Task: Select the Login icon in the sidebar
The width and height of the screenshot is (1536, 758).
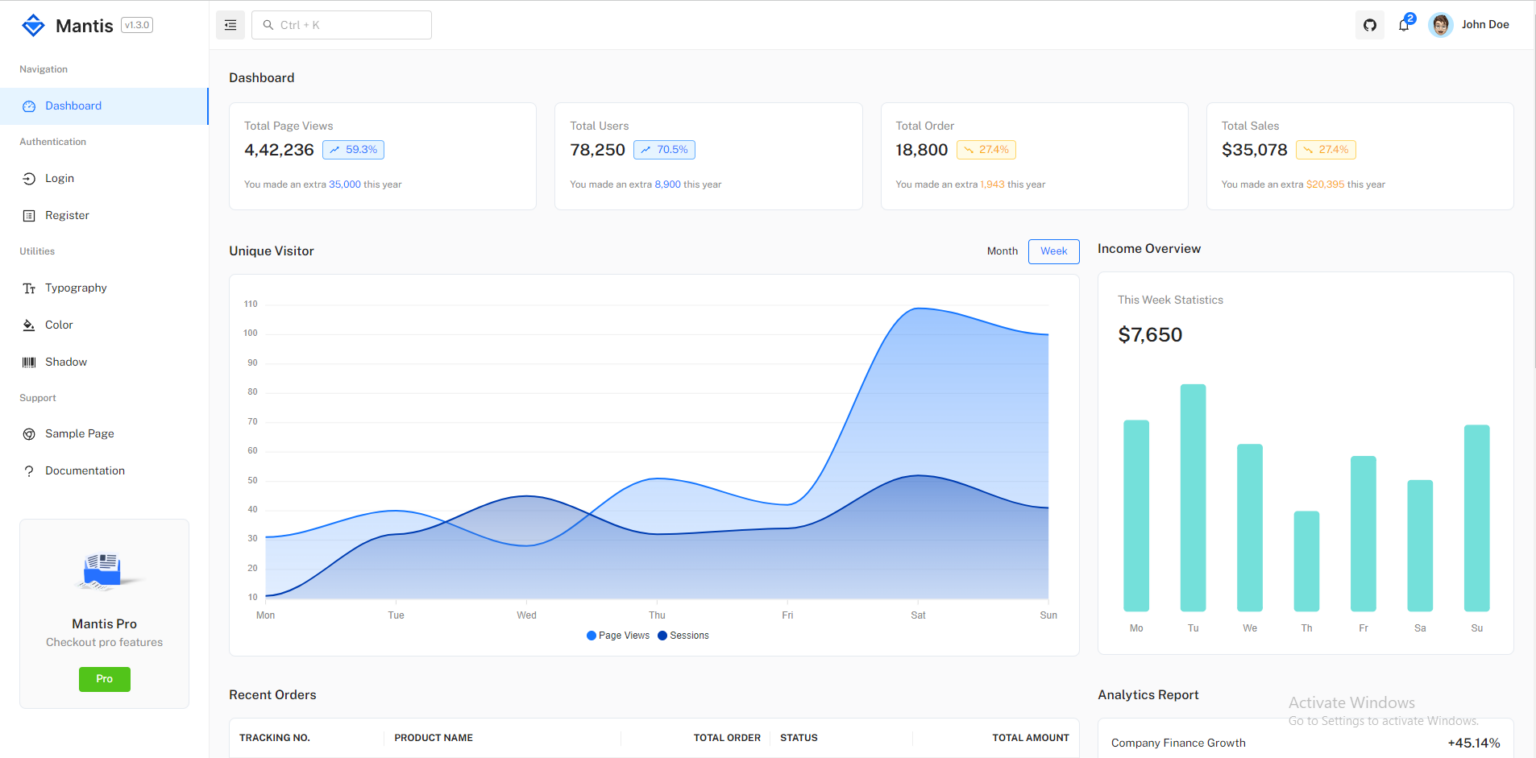Action: pos(30,178)
